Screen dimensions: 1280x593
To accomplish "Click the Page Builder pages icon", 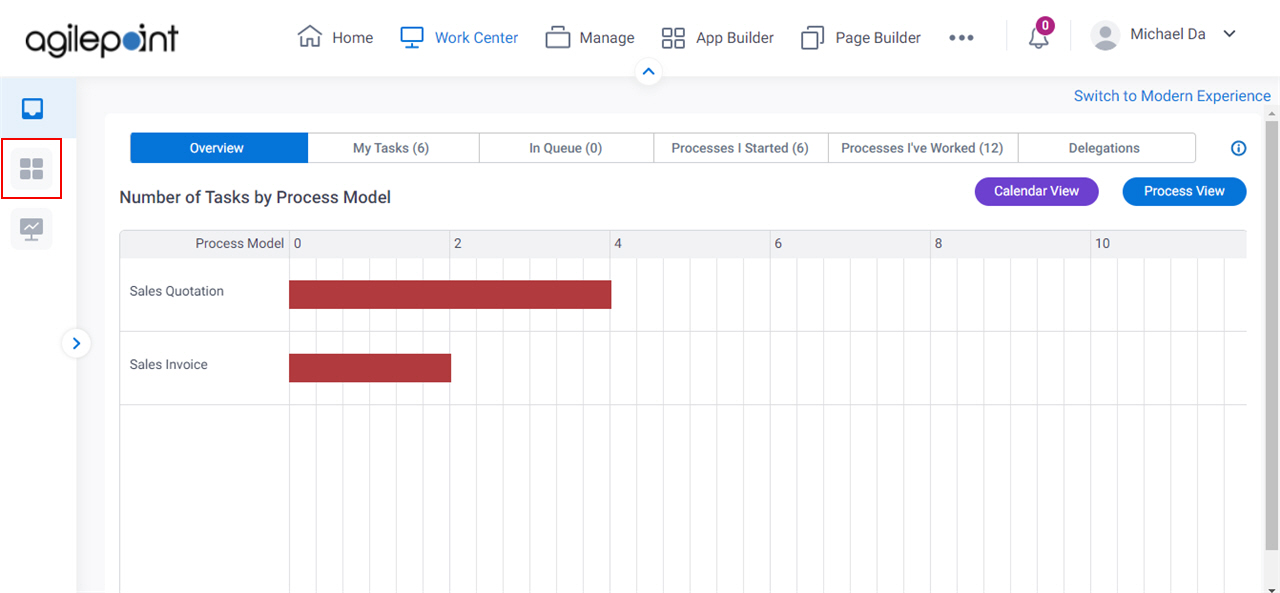I will tap(812, 38).
